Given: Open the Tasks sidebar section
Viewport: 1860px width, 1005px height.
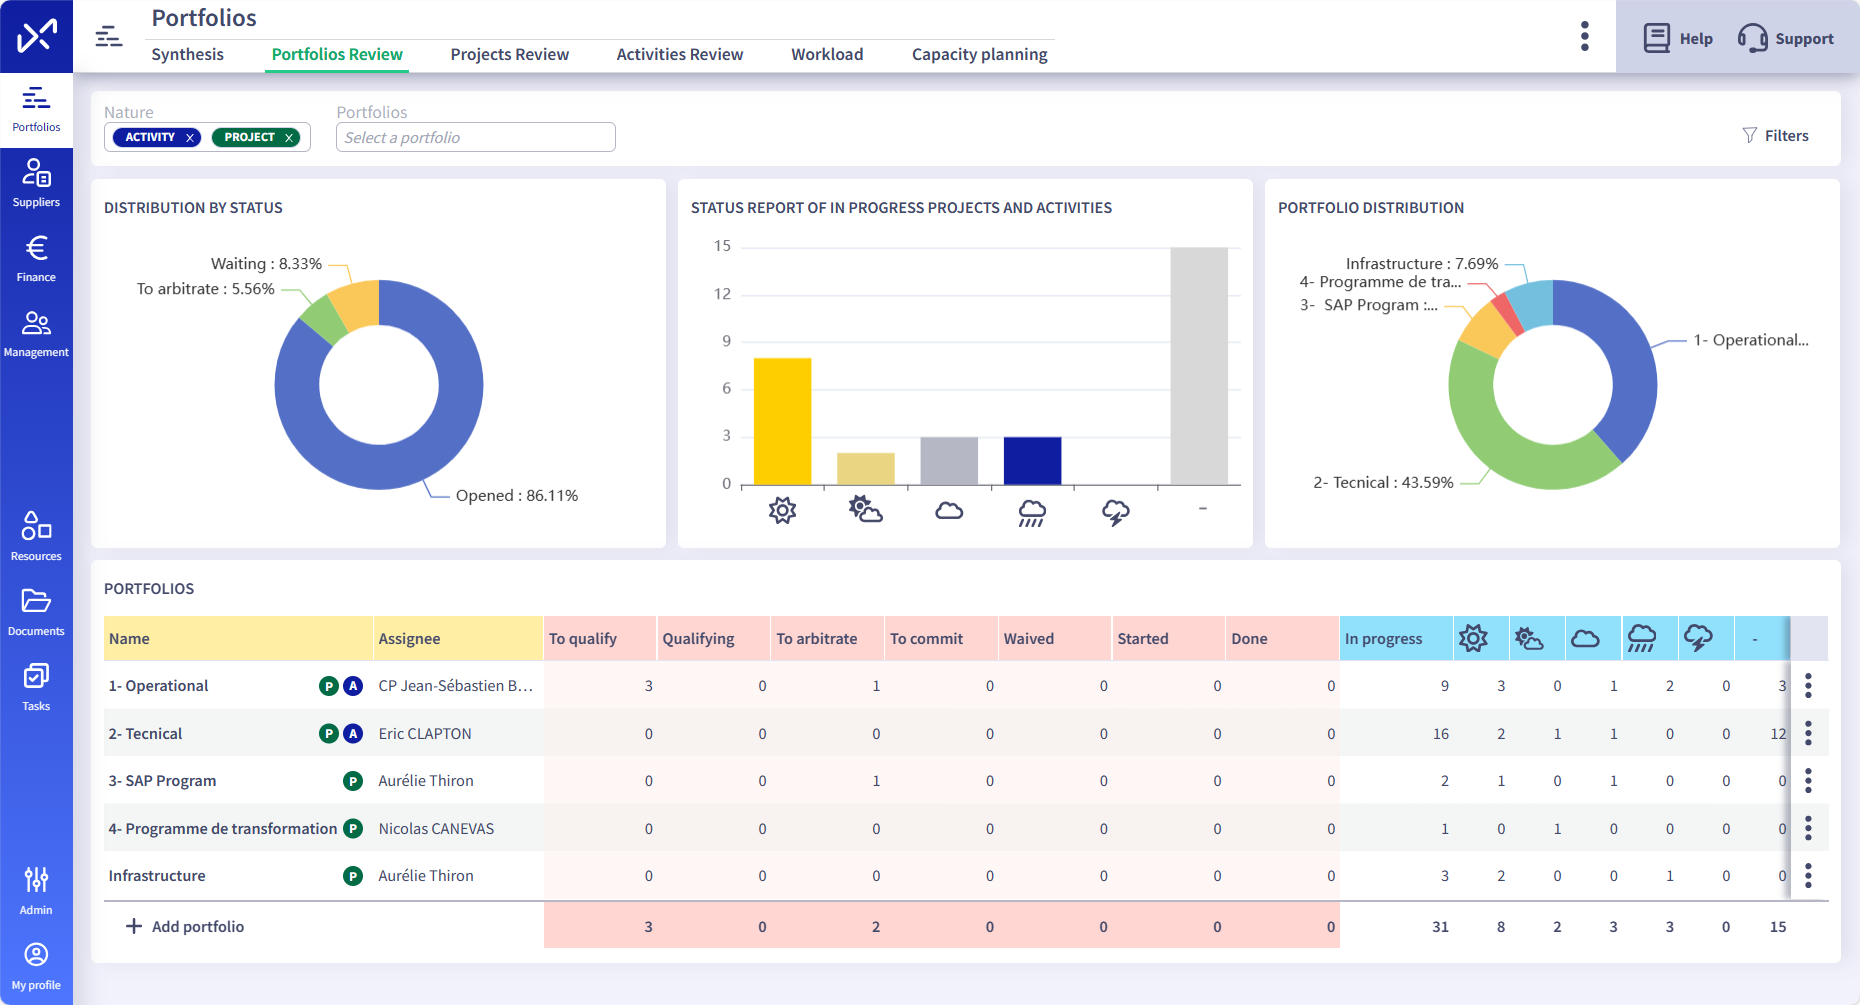Looking at the screenshot, I should point(36,688).
